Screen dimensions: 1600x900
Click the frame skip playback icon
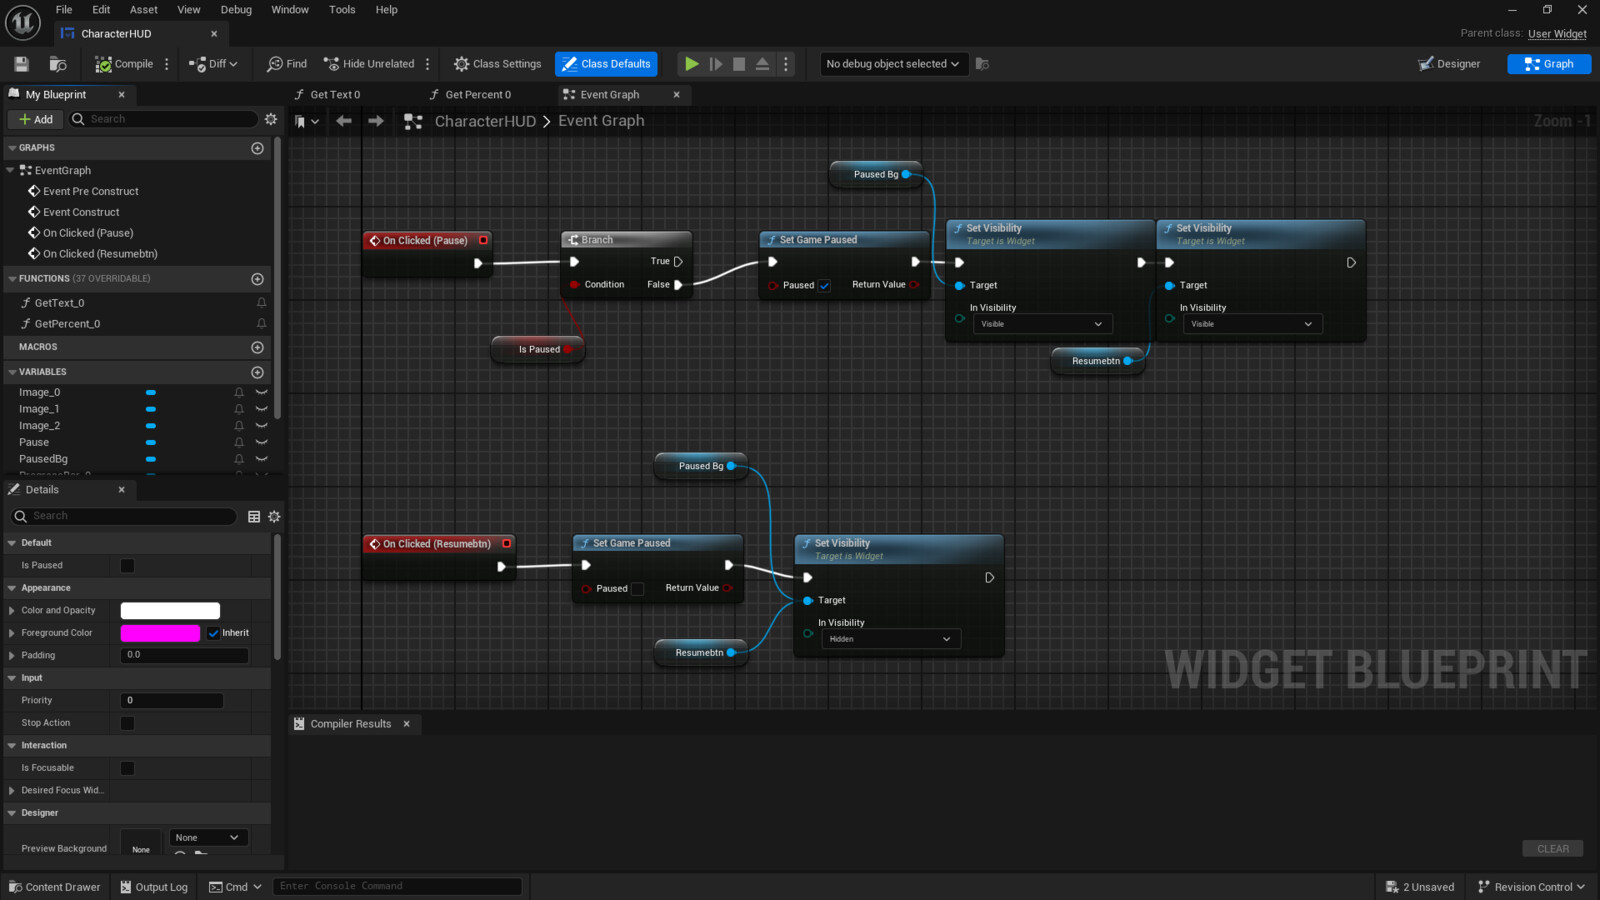(x=715, y=64)
